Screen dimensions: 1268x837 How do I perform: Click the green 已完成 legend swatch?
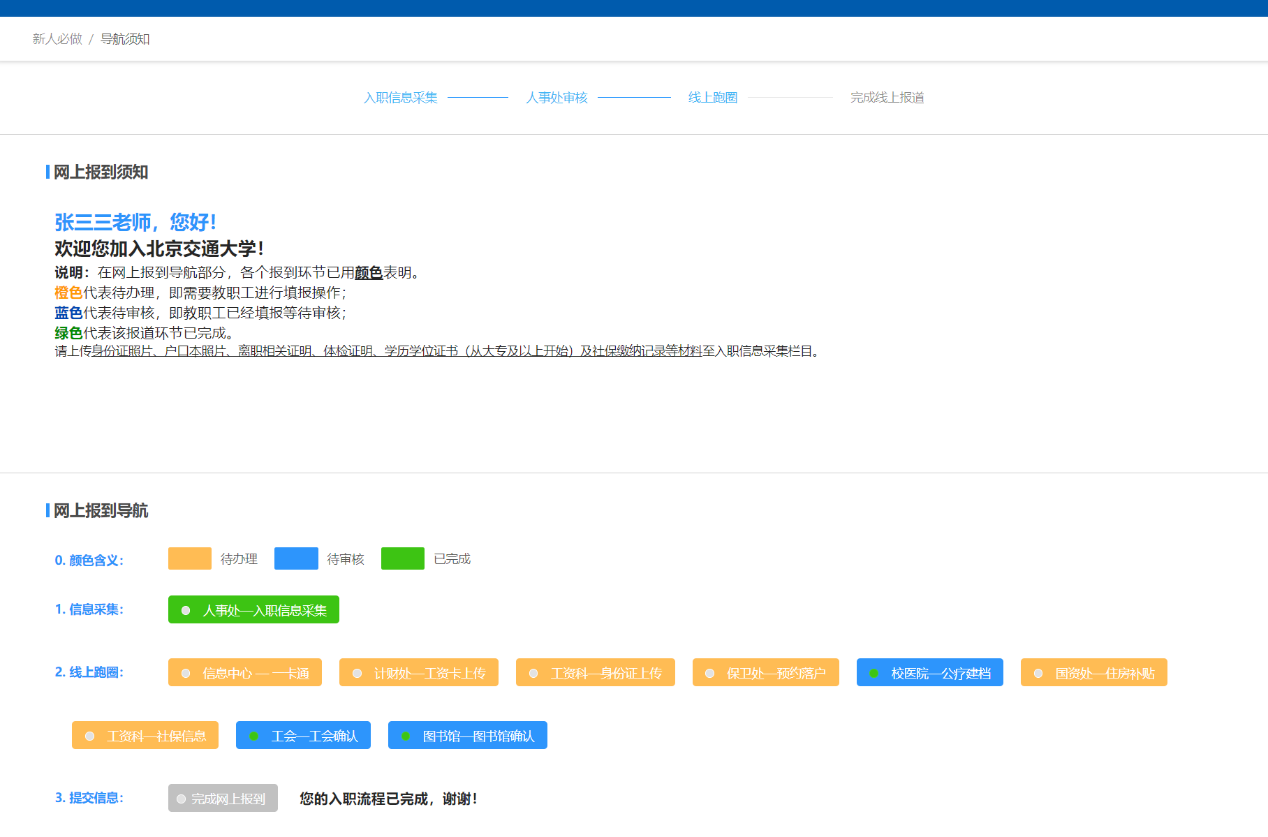(403, 559)
